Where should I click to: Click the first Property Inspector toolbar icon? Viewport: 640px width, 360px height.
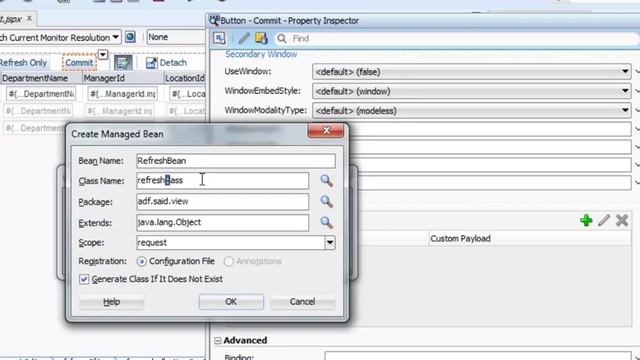[219, 38]
